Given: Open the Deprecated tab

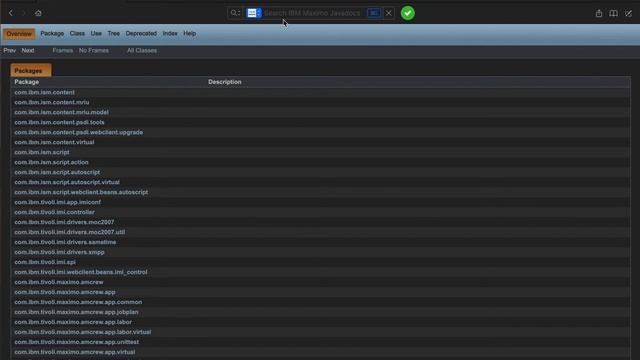Looking at the screenshot, I should click(141, 33).
